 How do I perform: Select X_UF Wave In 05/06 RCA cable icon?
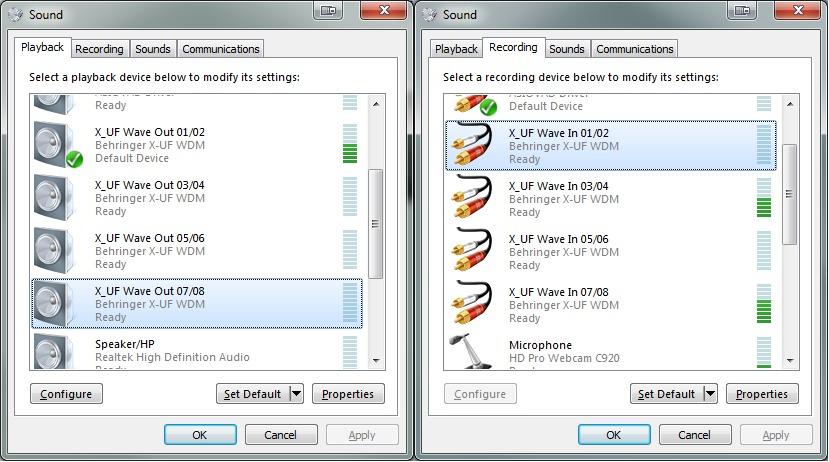[472, 251]
